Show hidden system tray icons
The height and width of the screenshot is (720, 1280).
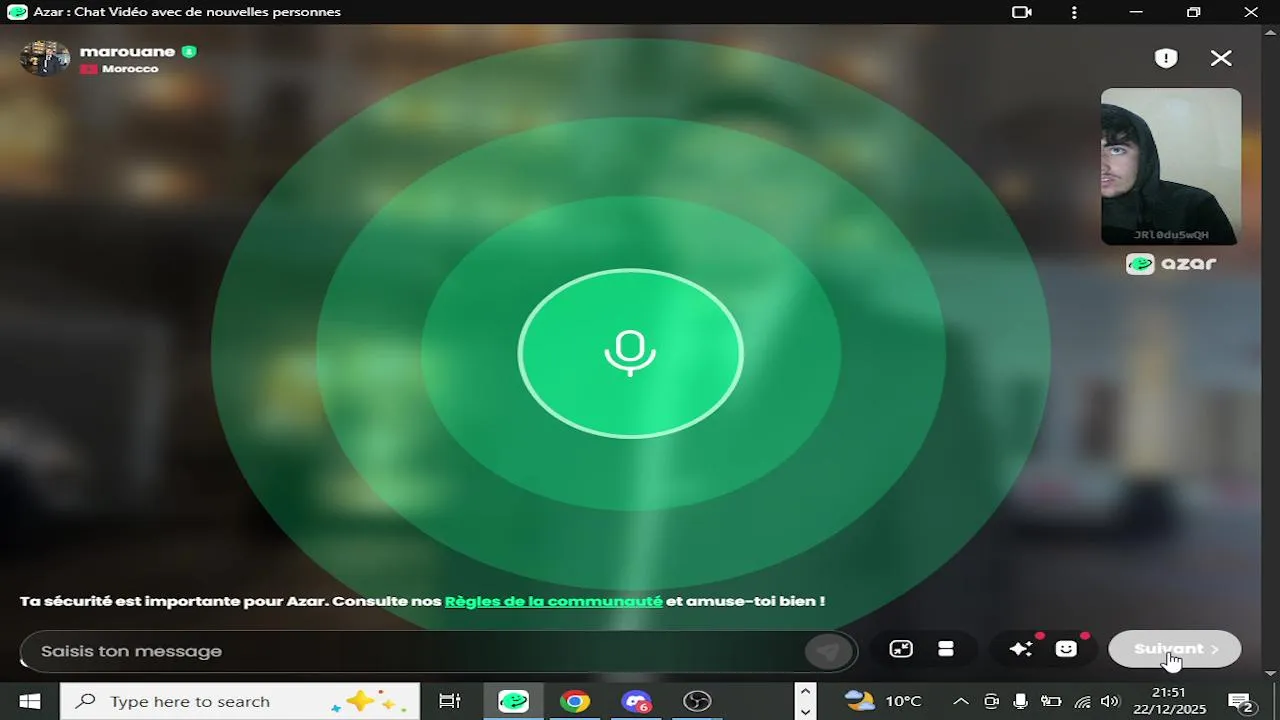(x=961, y=701)
